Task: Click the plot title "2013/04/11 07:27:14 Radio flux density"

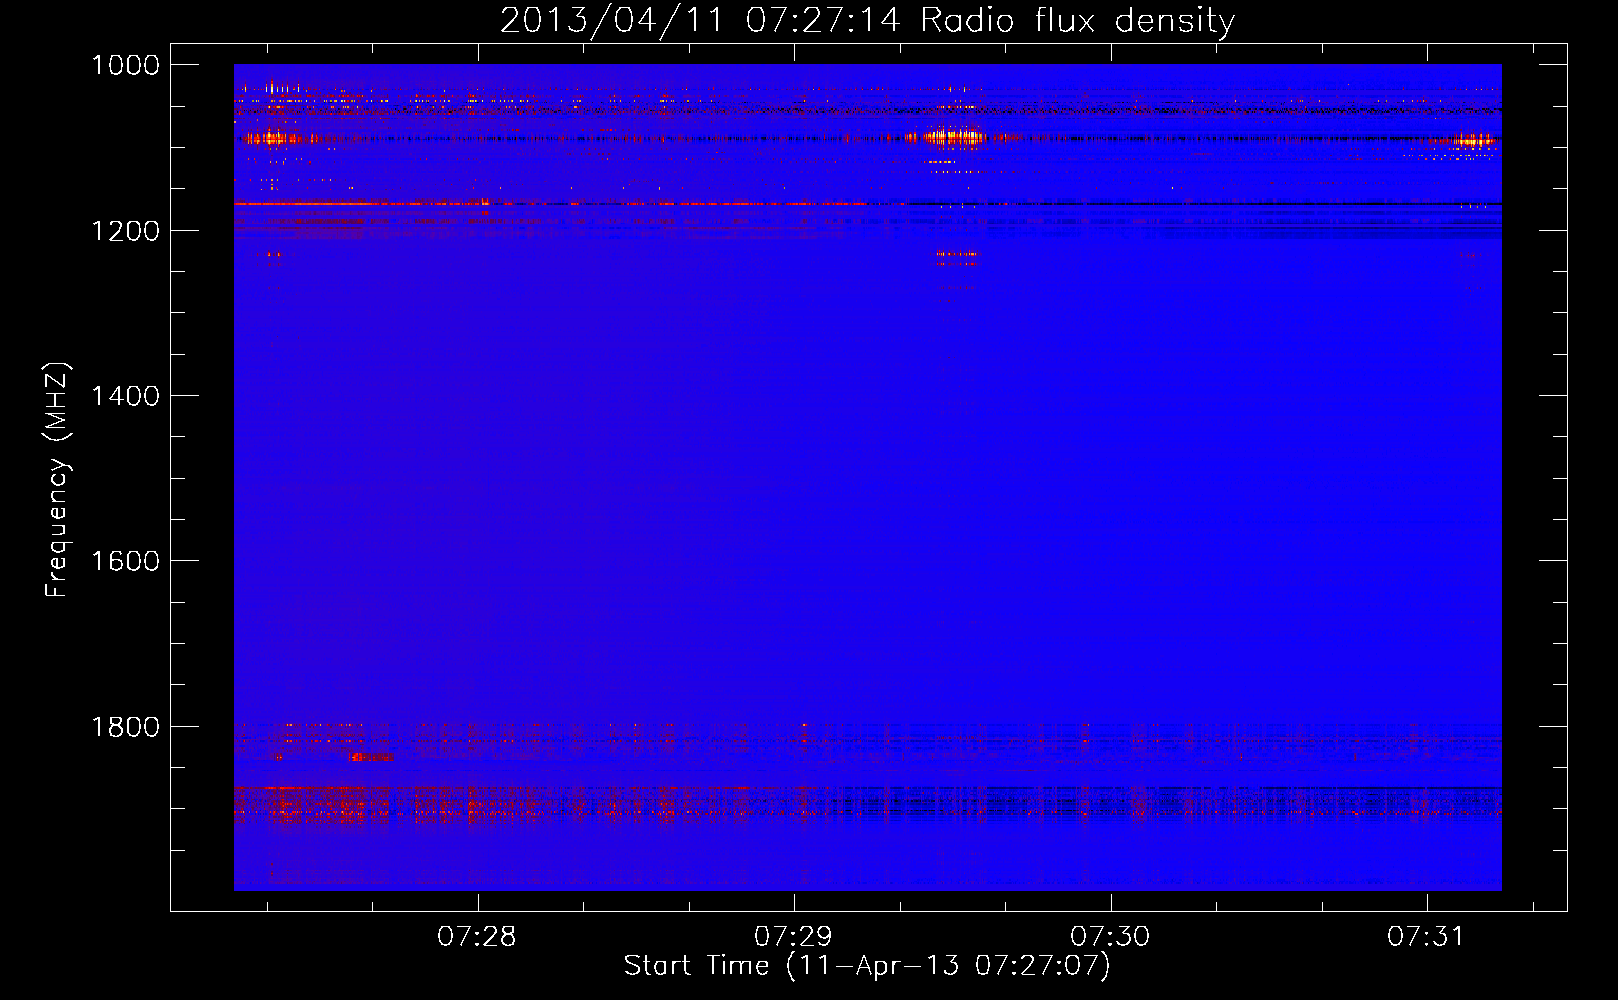Action: 867,21
